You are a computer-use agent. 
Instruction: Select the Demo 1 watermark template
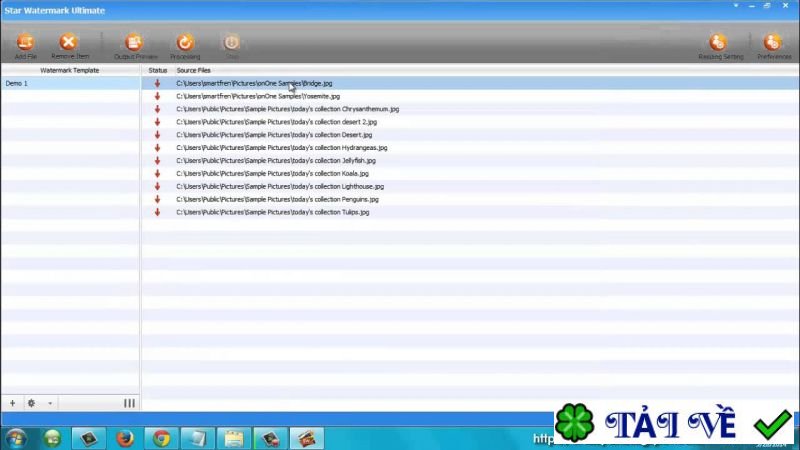pyautogui.click(x=70, y=83)
